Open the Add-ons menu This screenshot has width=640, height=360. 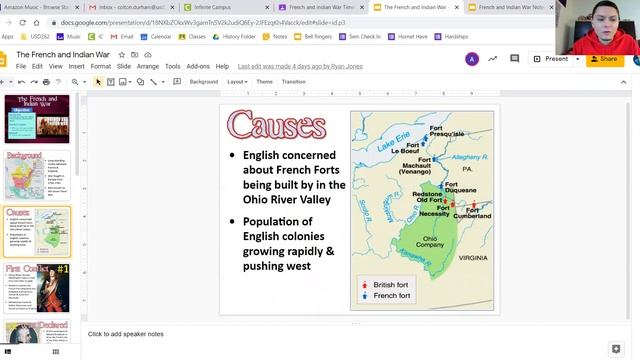coord(198,66)
